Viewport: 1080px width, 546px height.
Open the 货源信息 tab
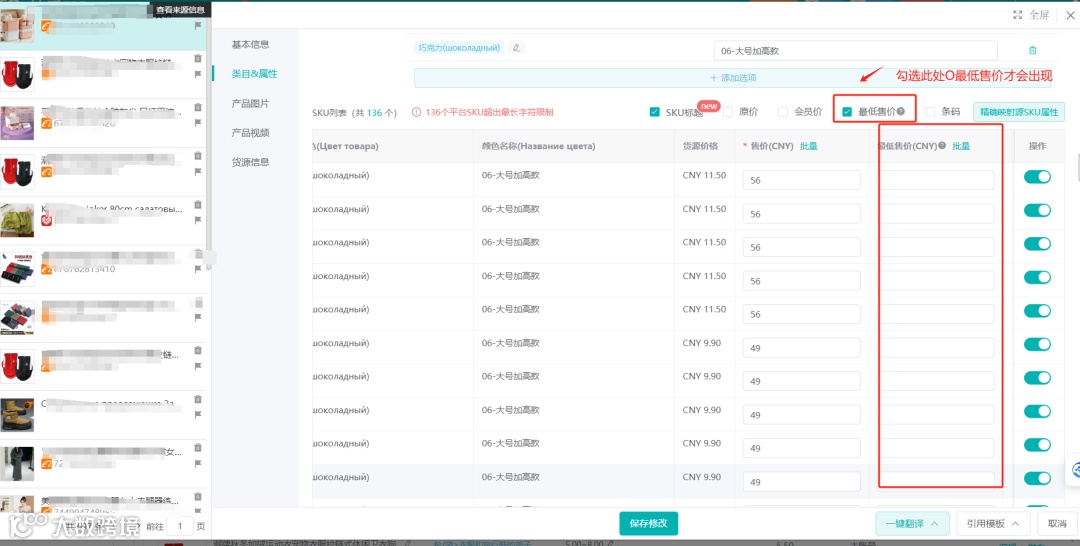tap(250, 162)
